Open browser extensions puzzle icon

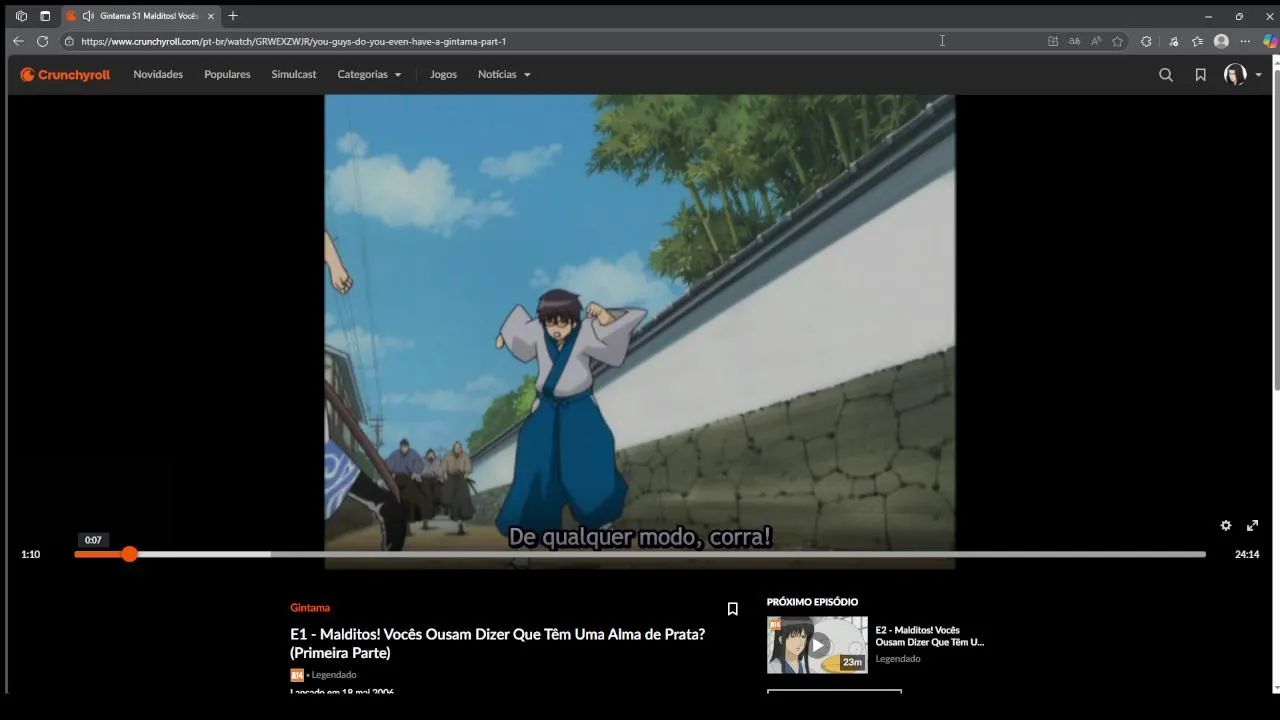pyautogui.click(x=1146, y=41)
